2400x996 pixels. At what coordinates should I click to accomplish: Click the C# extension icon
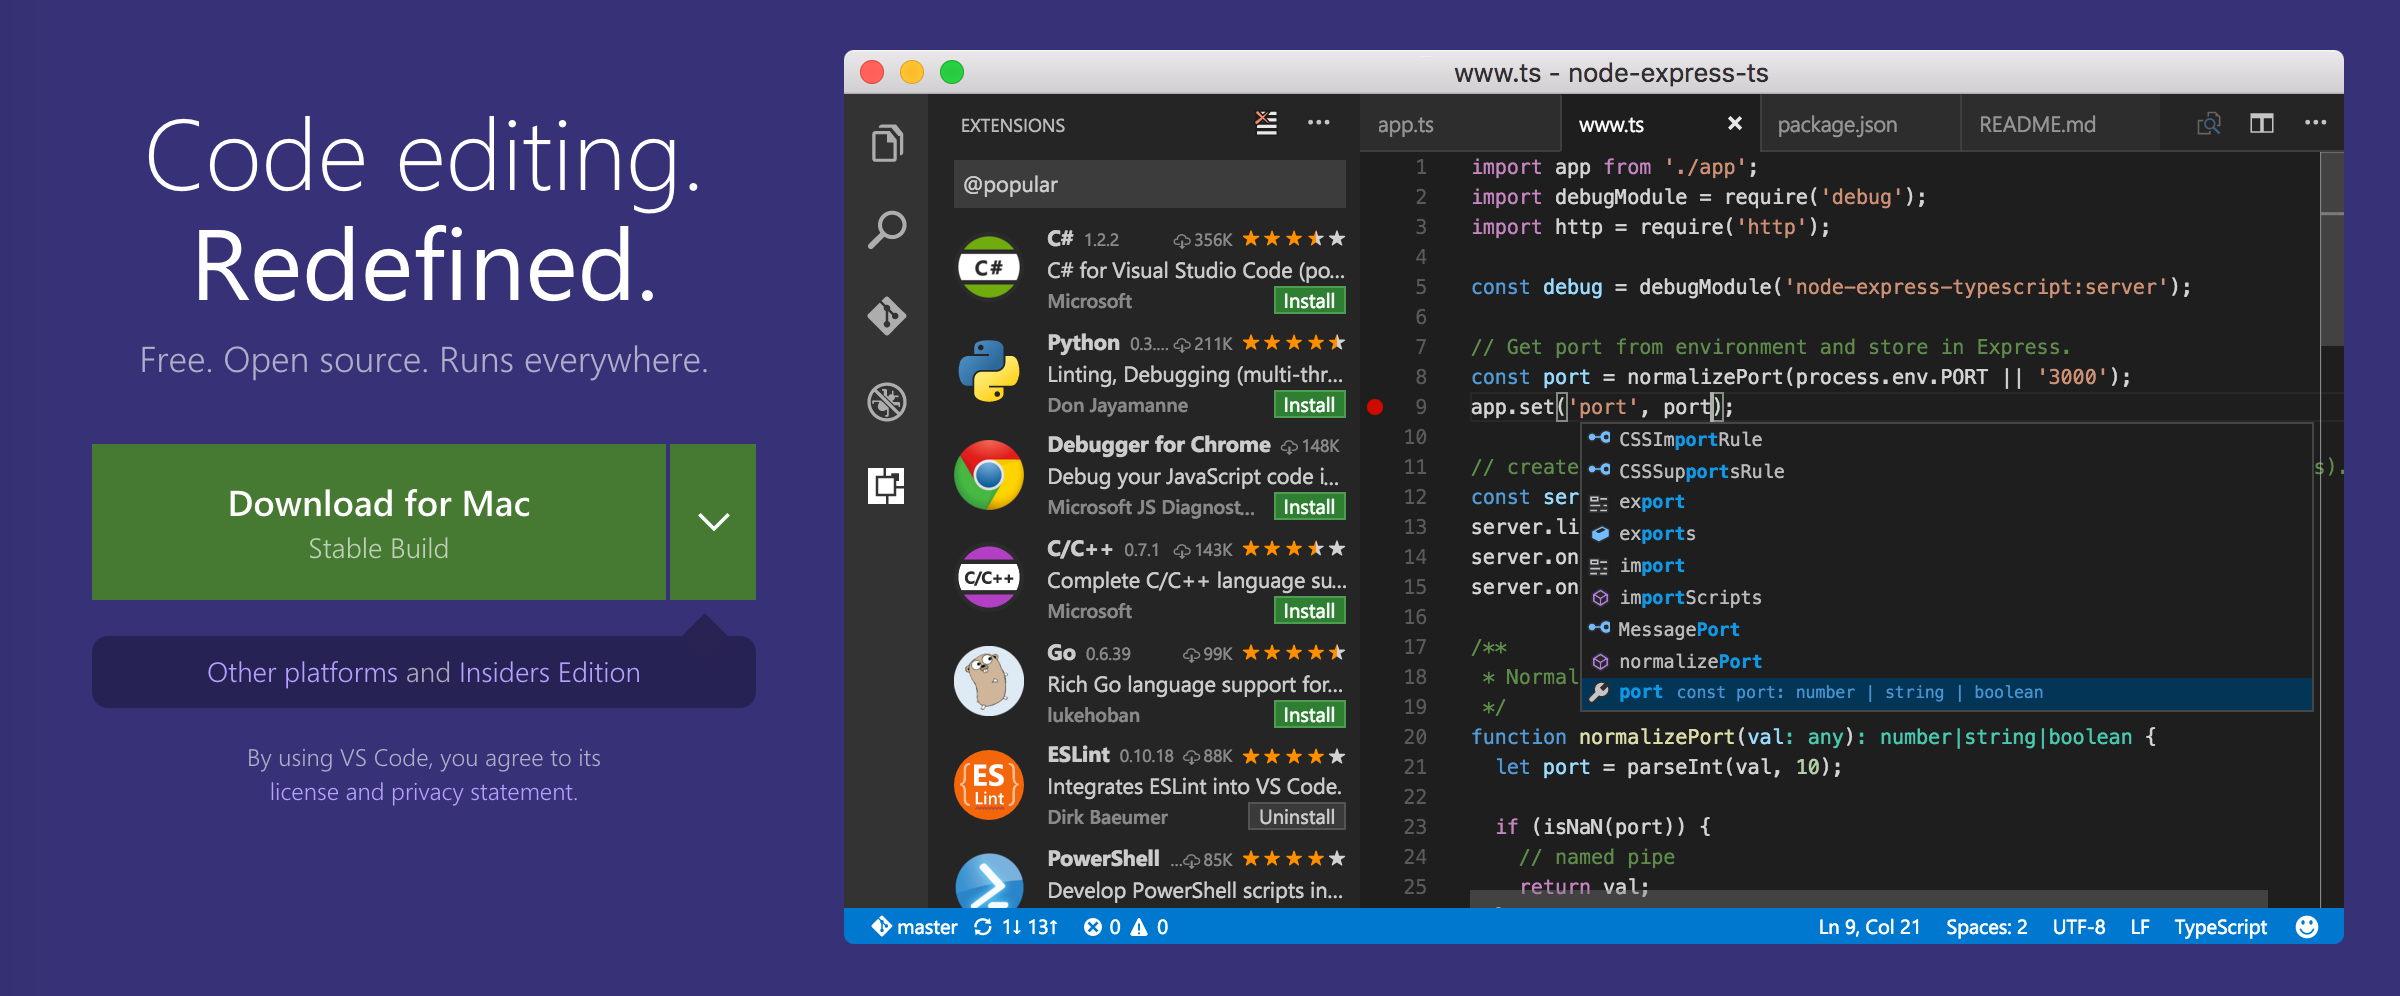[x=989, y=267]
